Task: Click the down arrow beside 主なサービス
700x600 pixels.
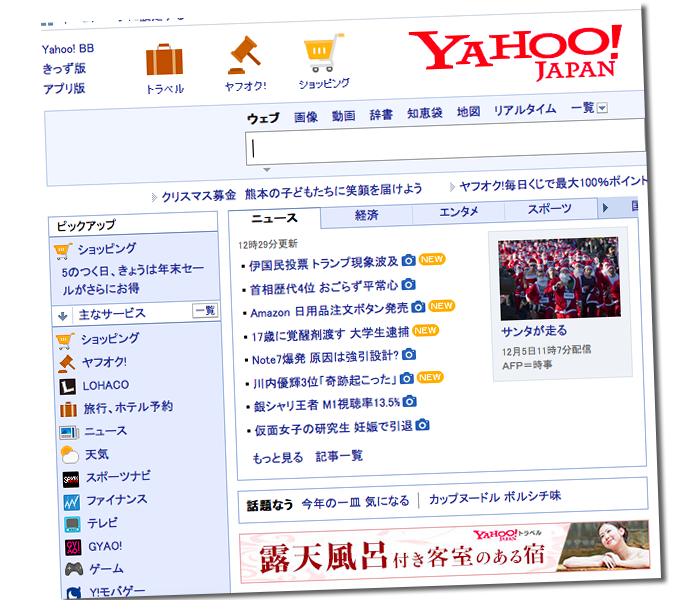Action: pyautogui.click(x=62, y=317)
